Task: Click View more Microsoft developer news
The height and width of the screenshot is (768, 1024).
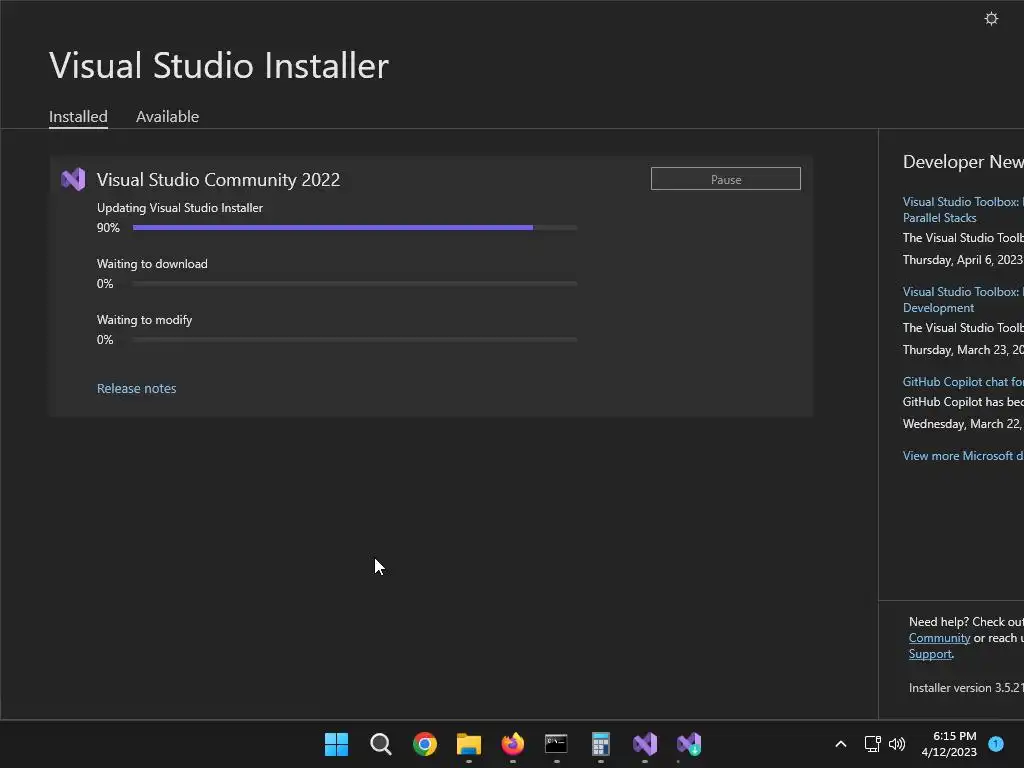Action: click(x=963, y=456)
